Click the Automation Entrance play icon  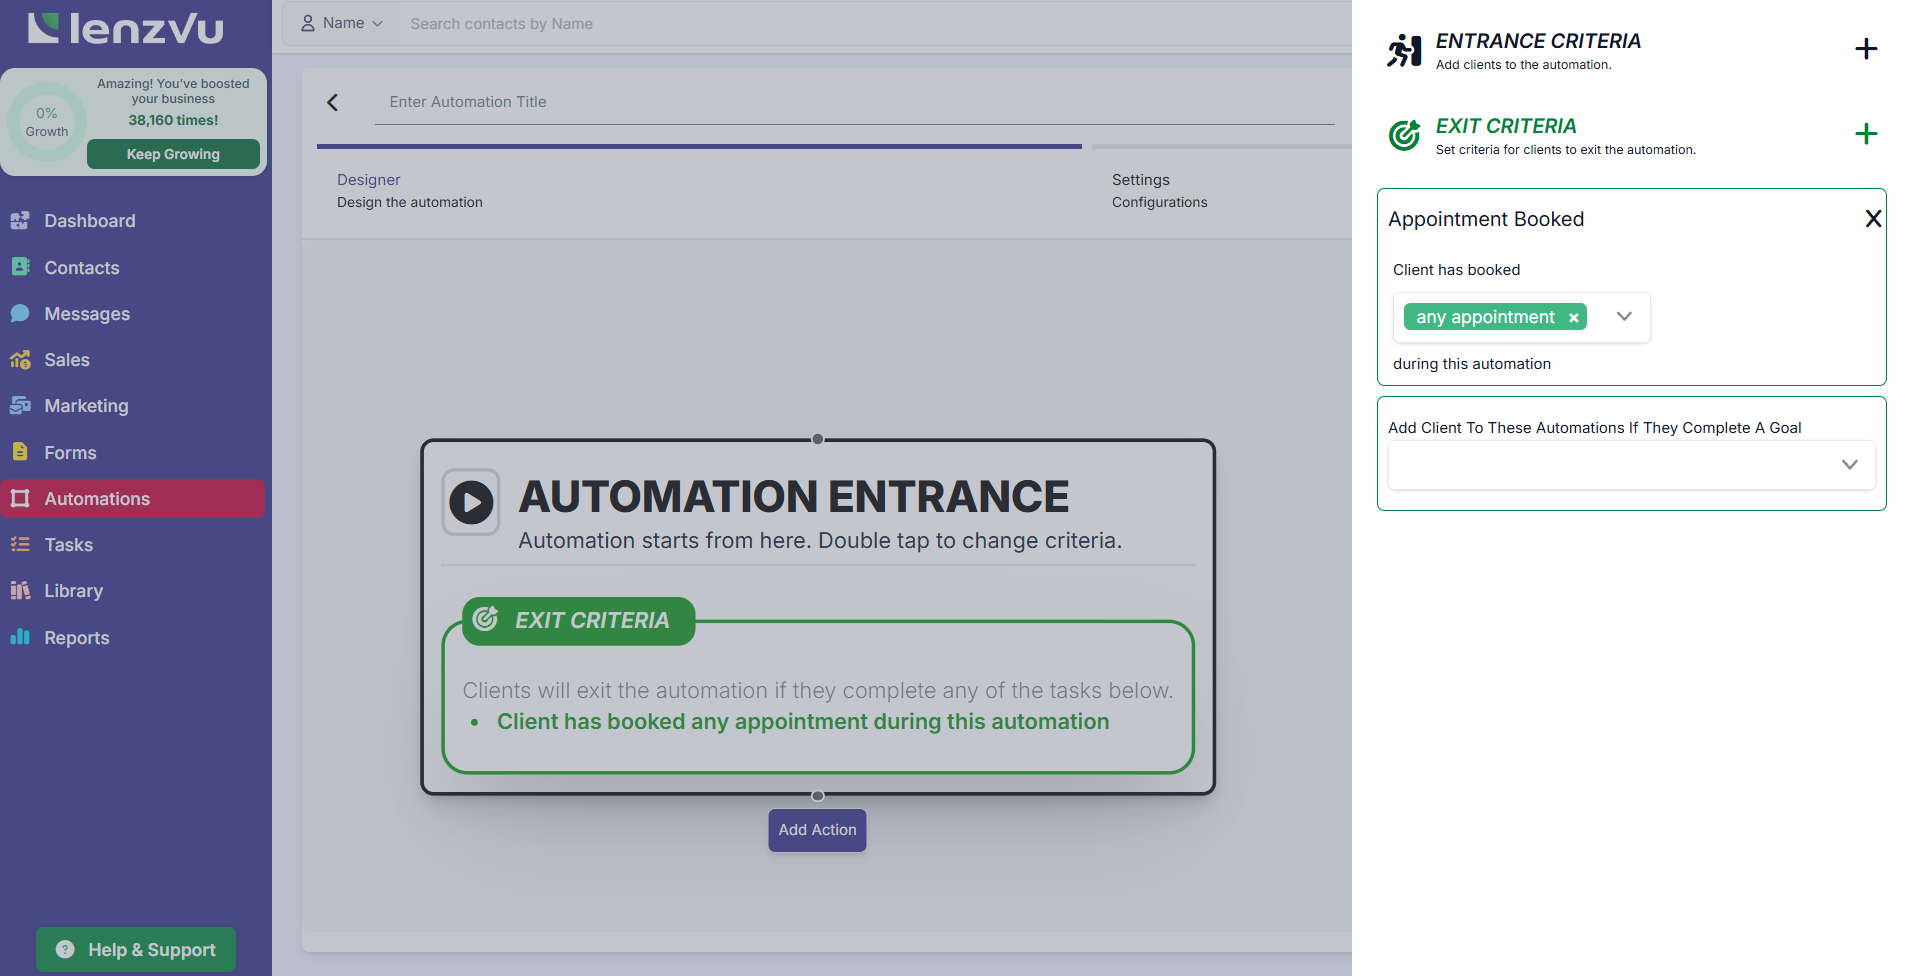tap(471, 502)
